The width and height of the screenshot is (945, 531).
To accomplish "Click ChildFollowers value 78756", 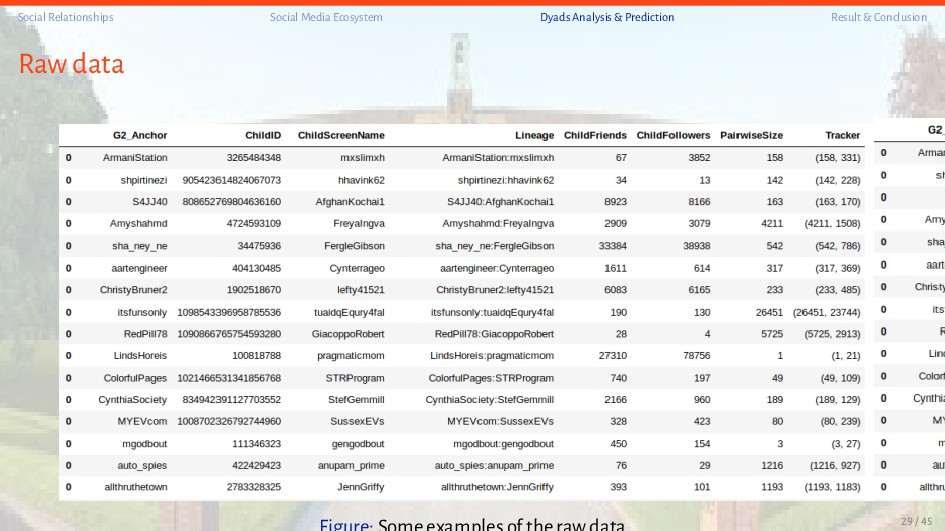I will pyautogui.click(x=697, y=355).
